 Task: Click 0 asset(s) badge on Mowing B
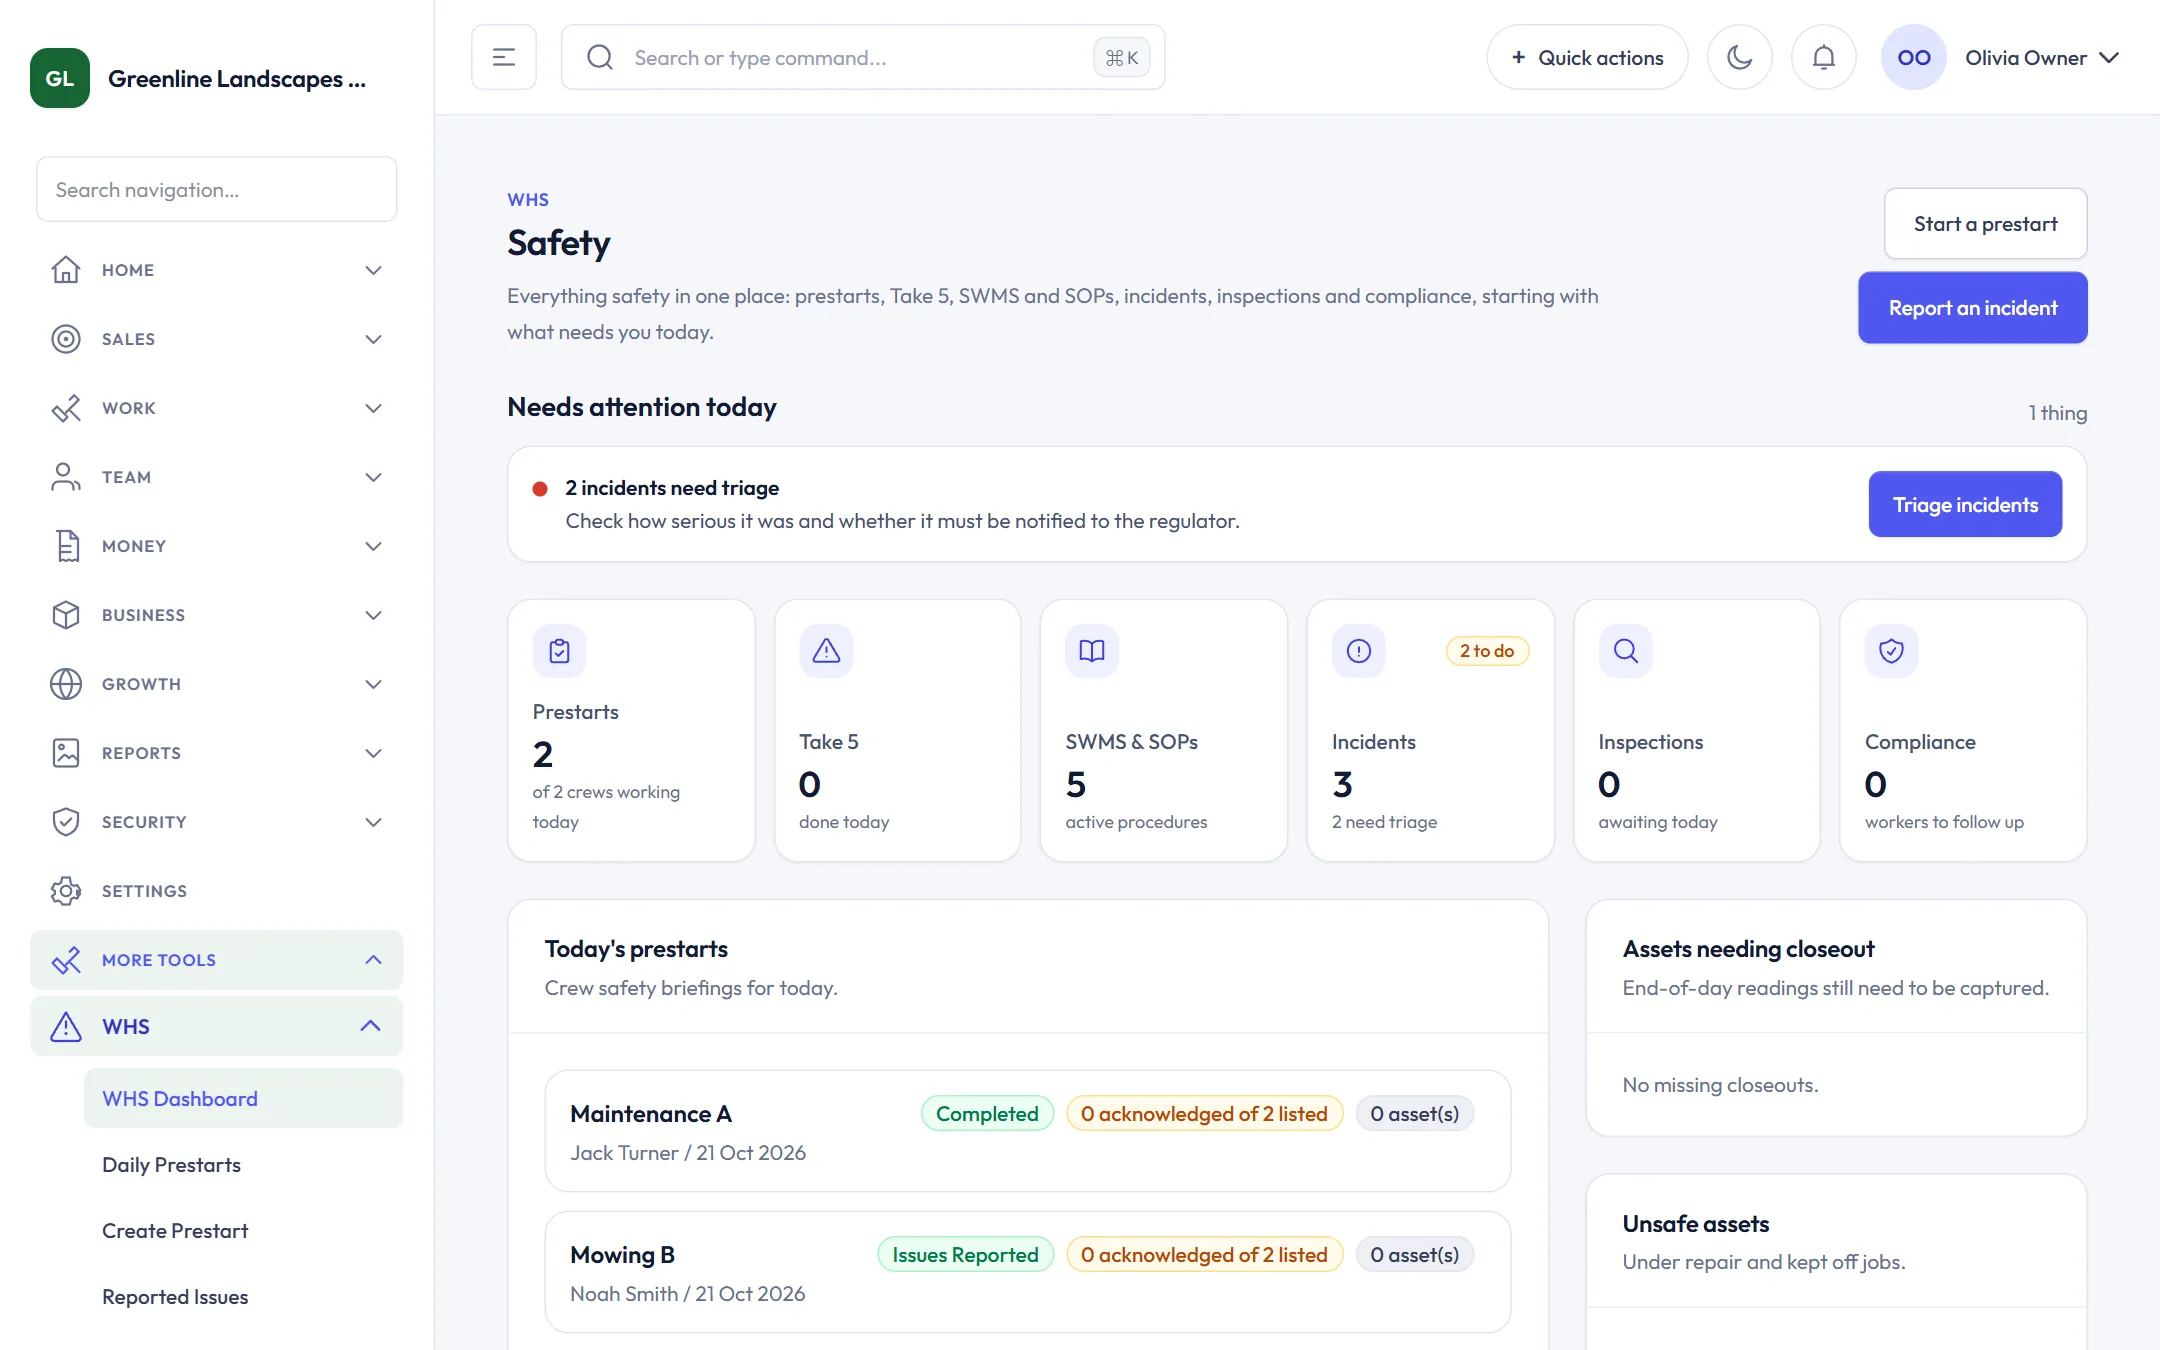(1414, 1254)
